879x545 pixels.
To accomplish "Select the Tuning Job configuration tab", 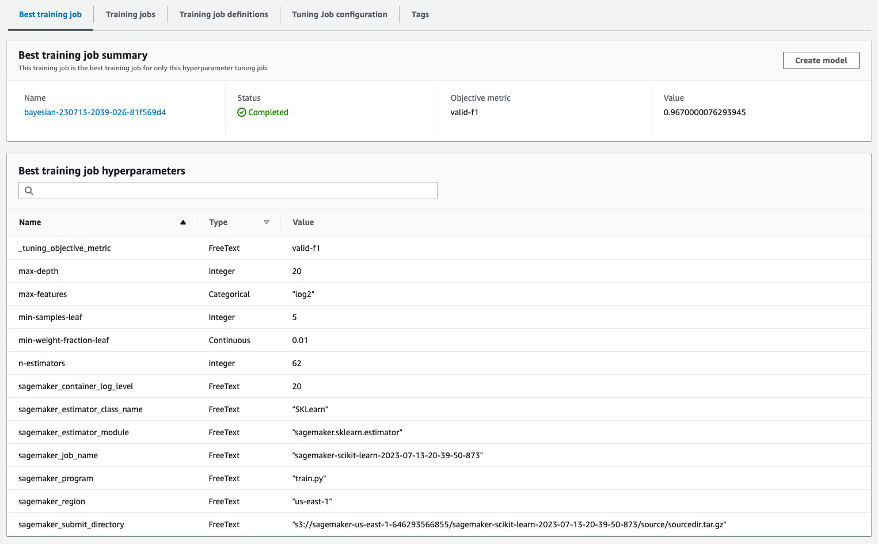I will 340,15.
